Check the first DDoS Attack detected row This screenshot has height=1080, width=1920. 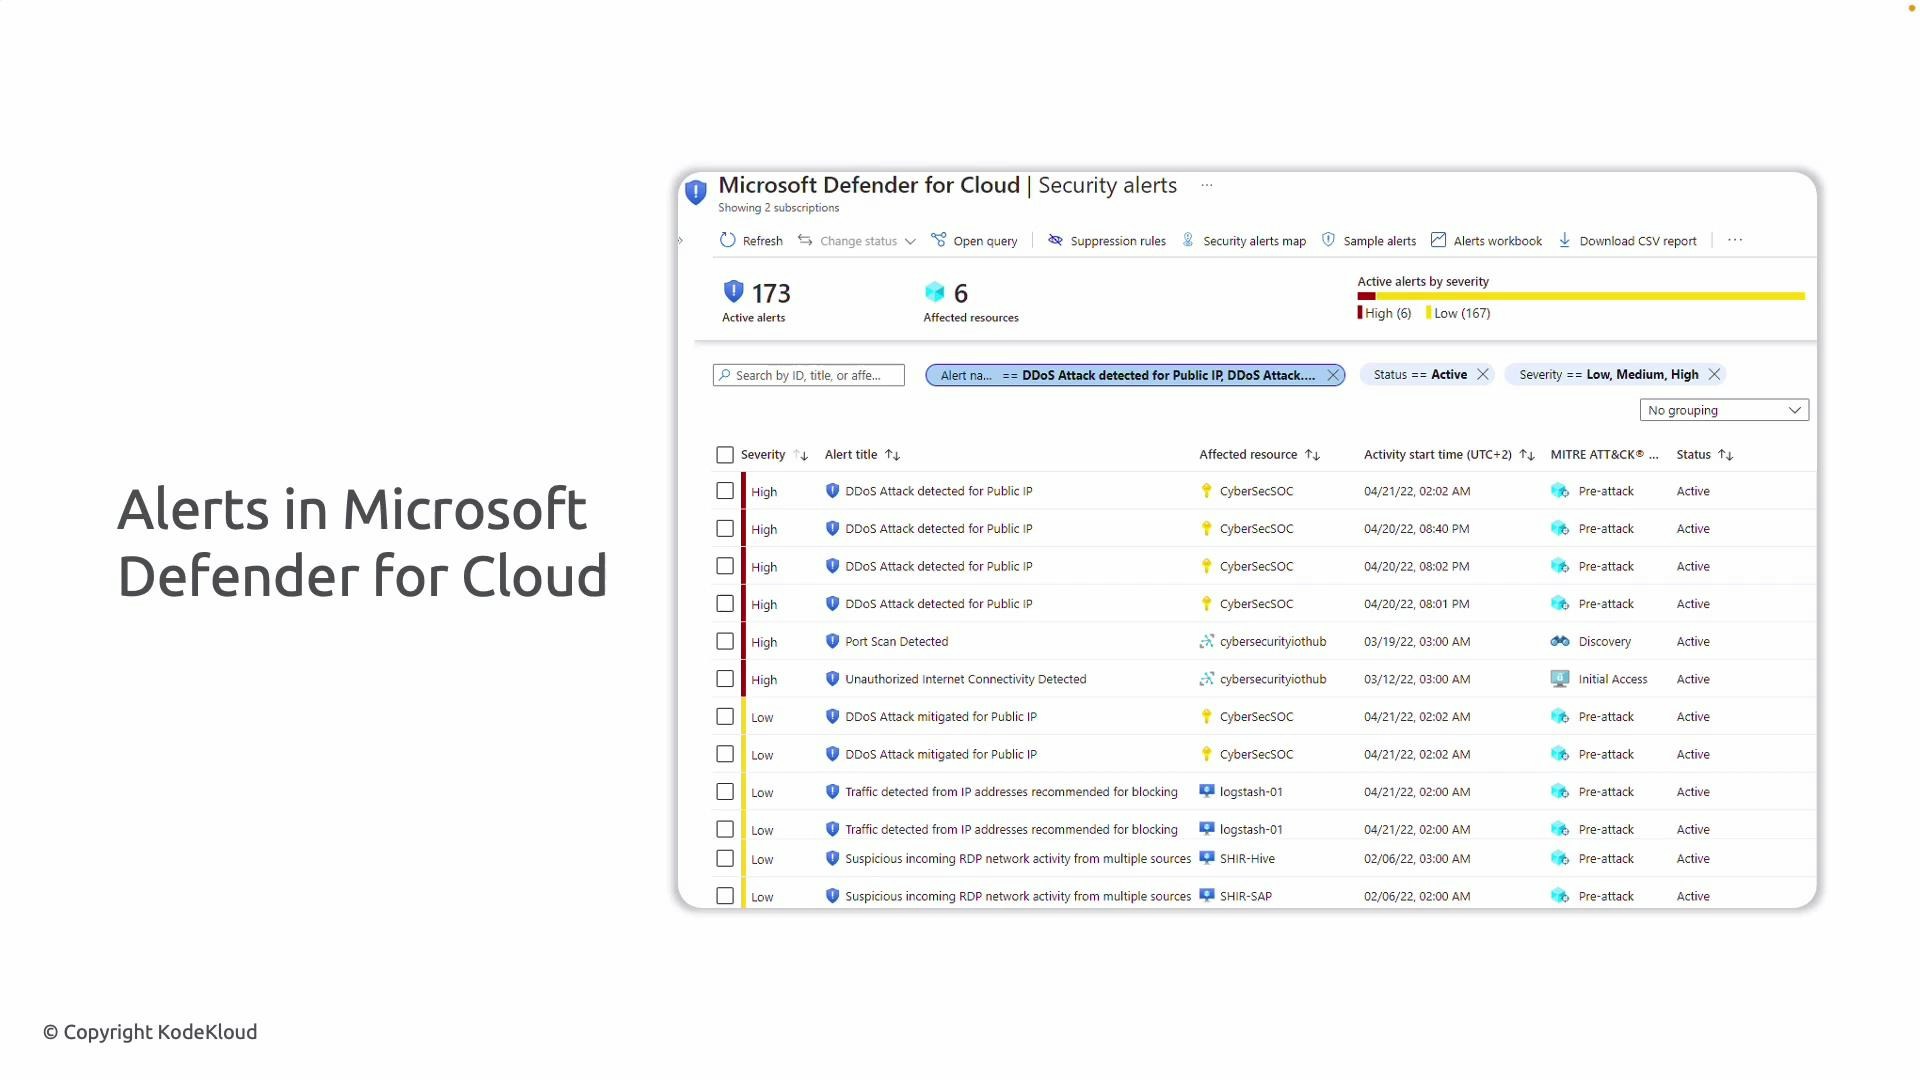pos(724,491)
